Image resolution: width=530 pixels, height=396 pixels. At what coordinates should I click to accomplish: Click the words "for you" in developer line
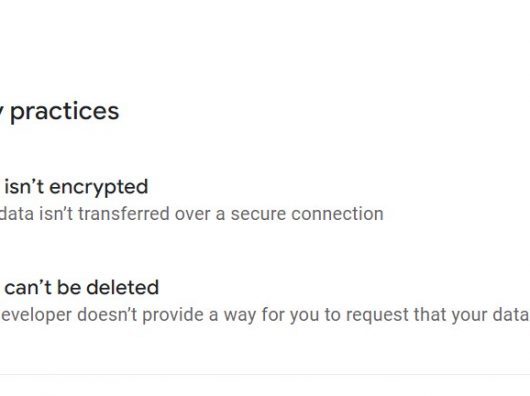(290, 315)
